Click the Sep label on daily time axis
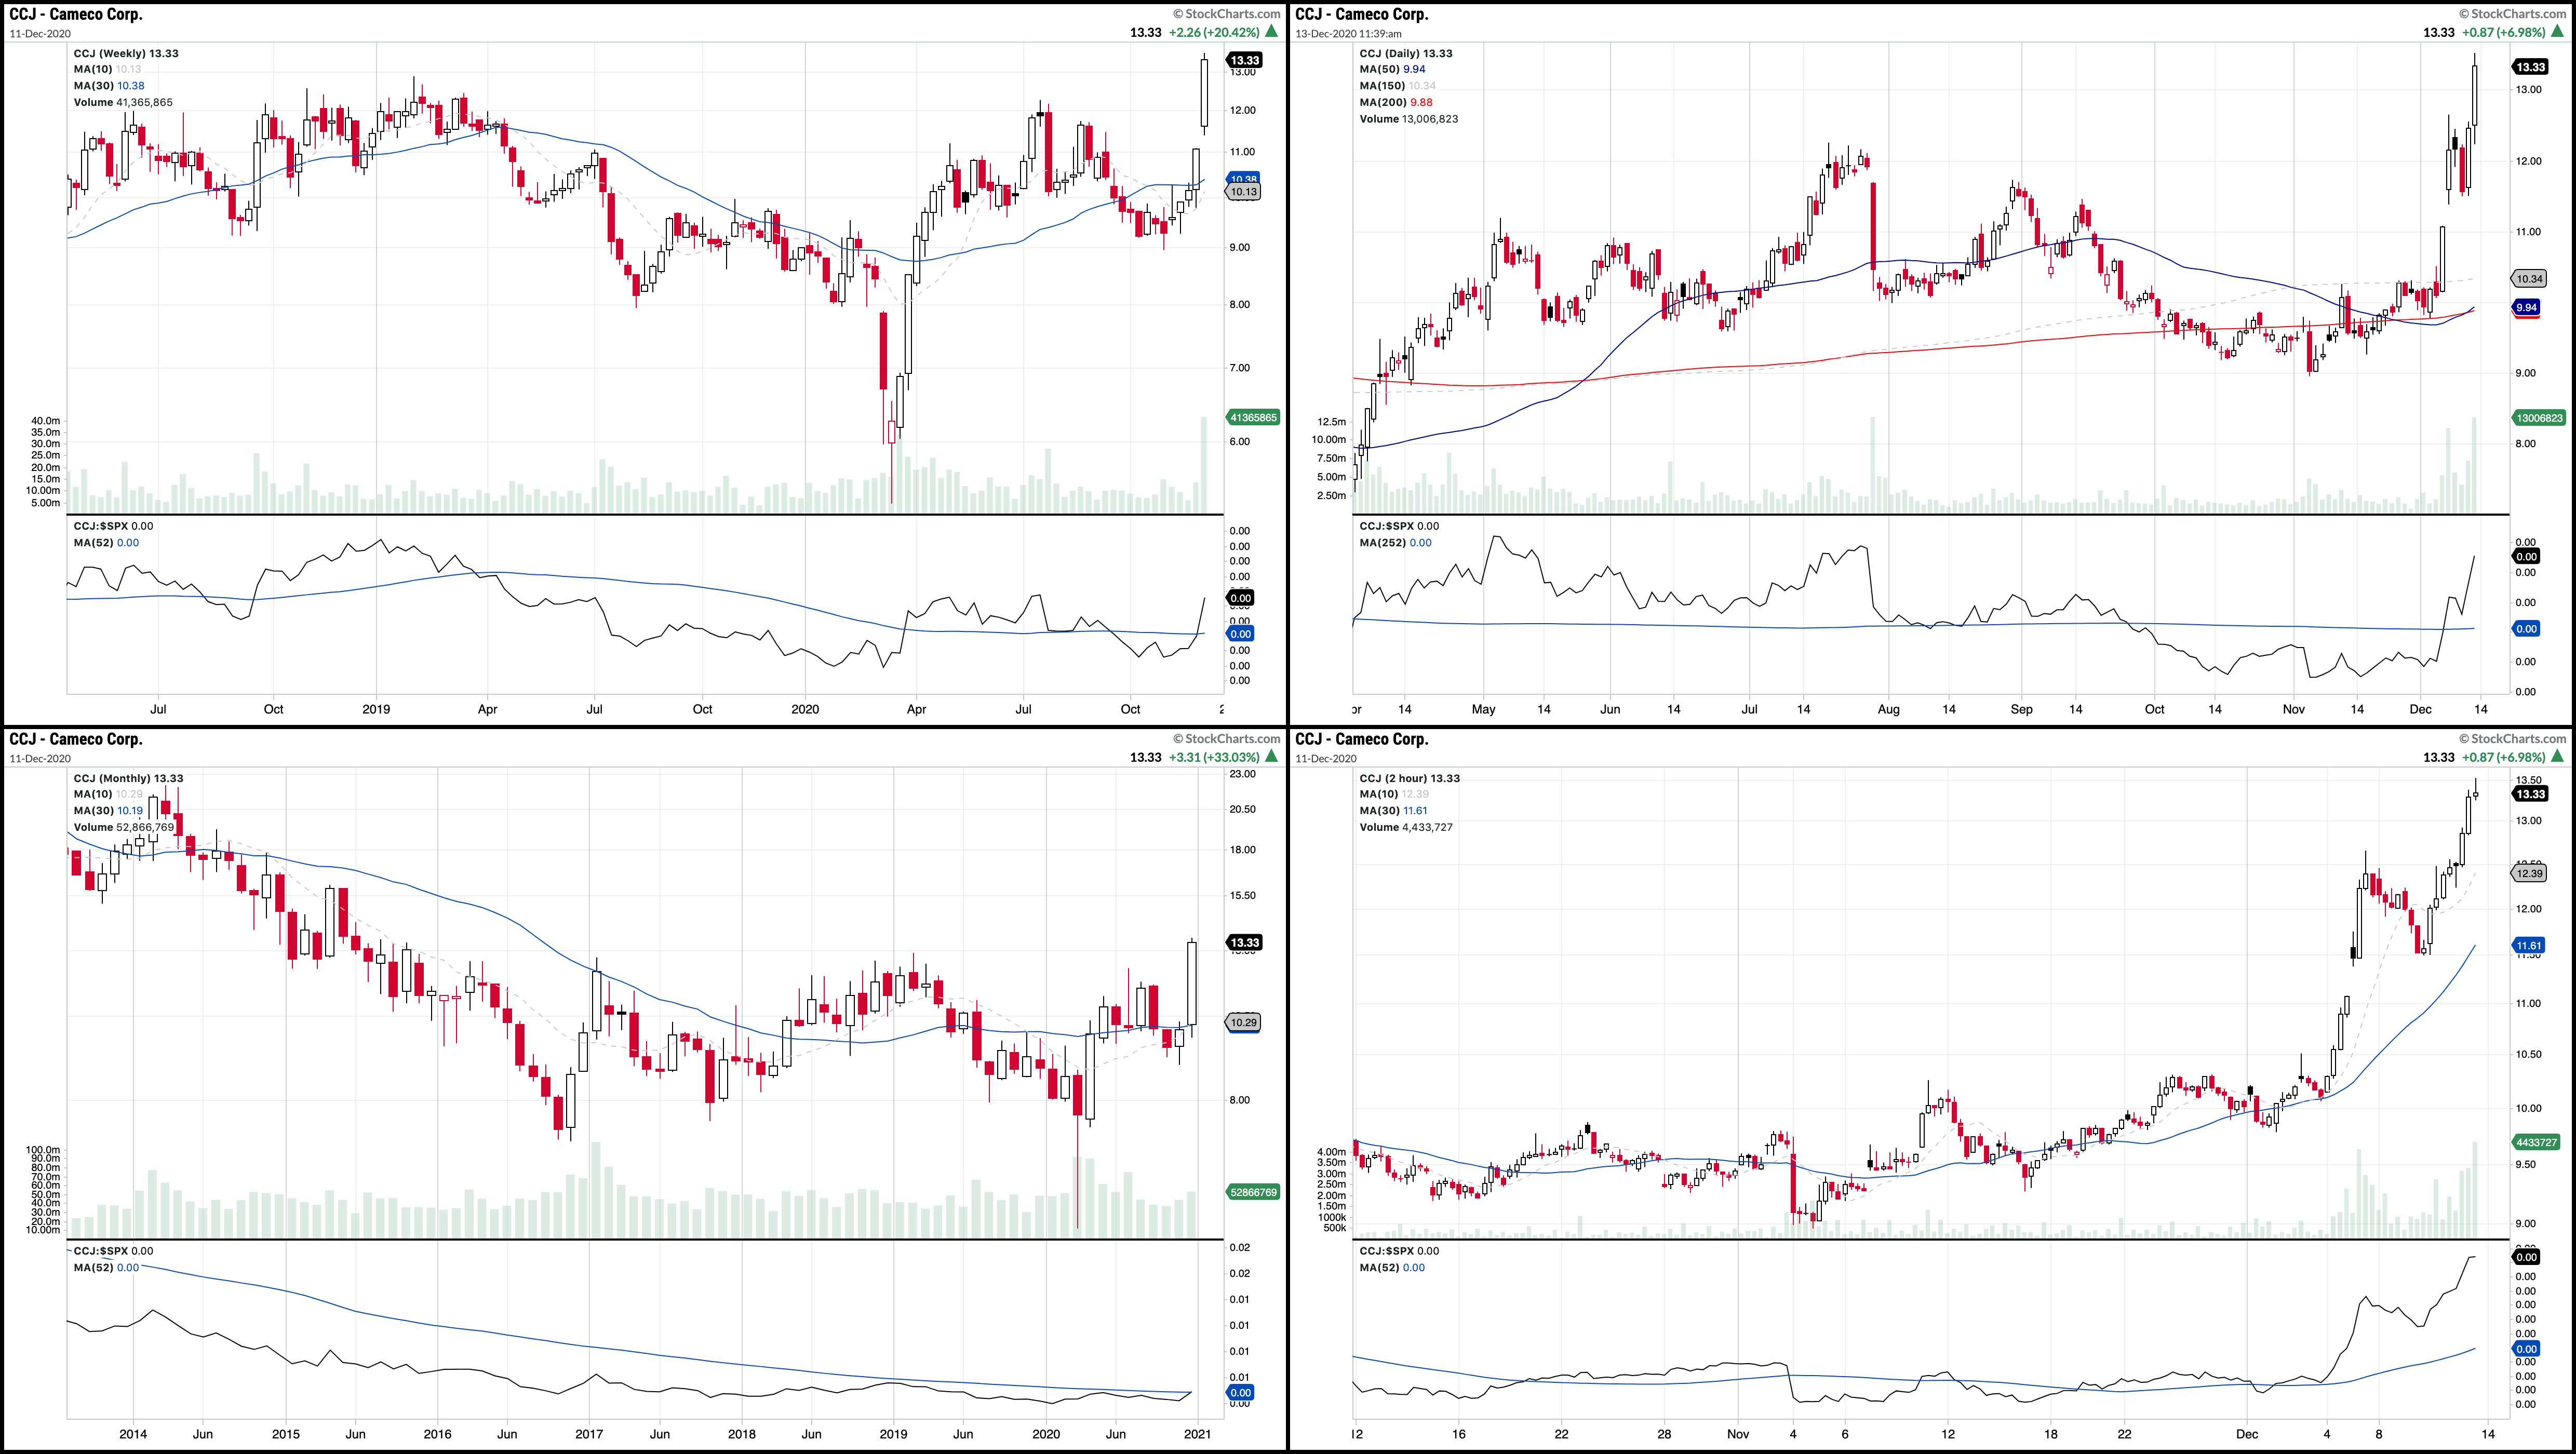 pyautogui.click(x=2021, y=709)
